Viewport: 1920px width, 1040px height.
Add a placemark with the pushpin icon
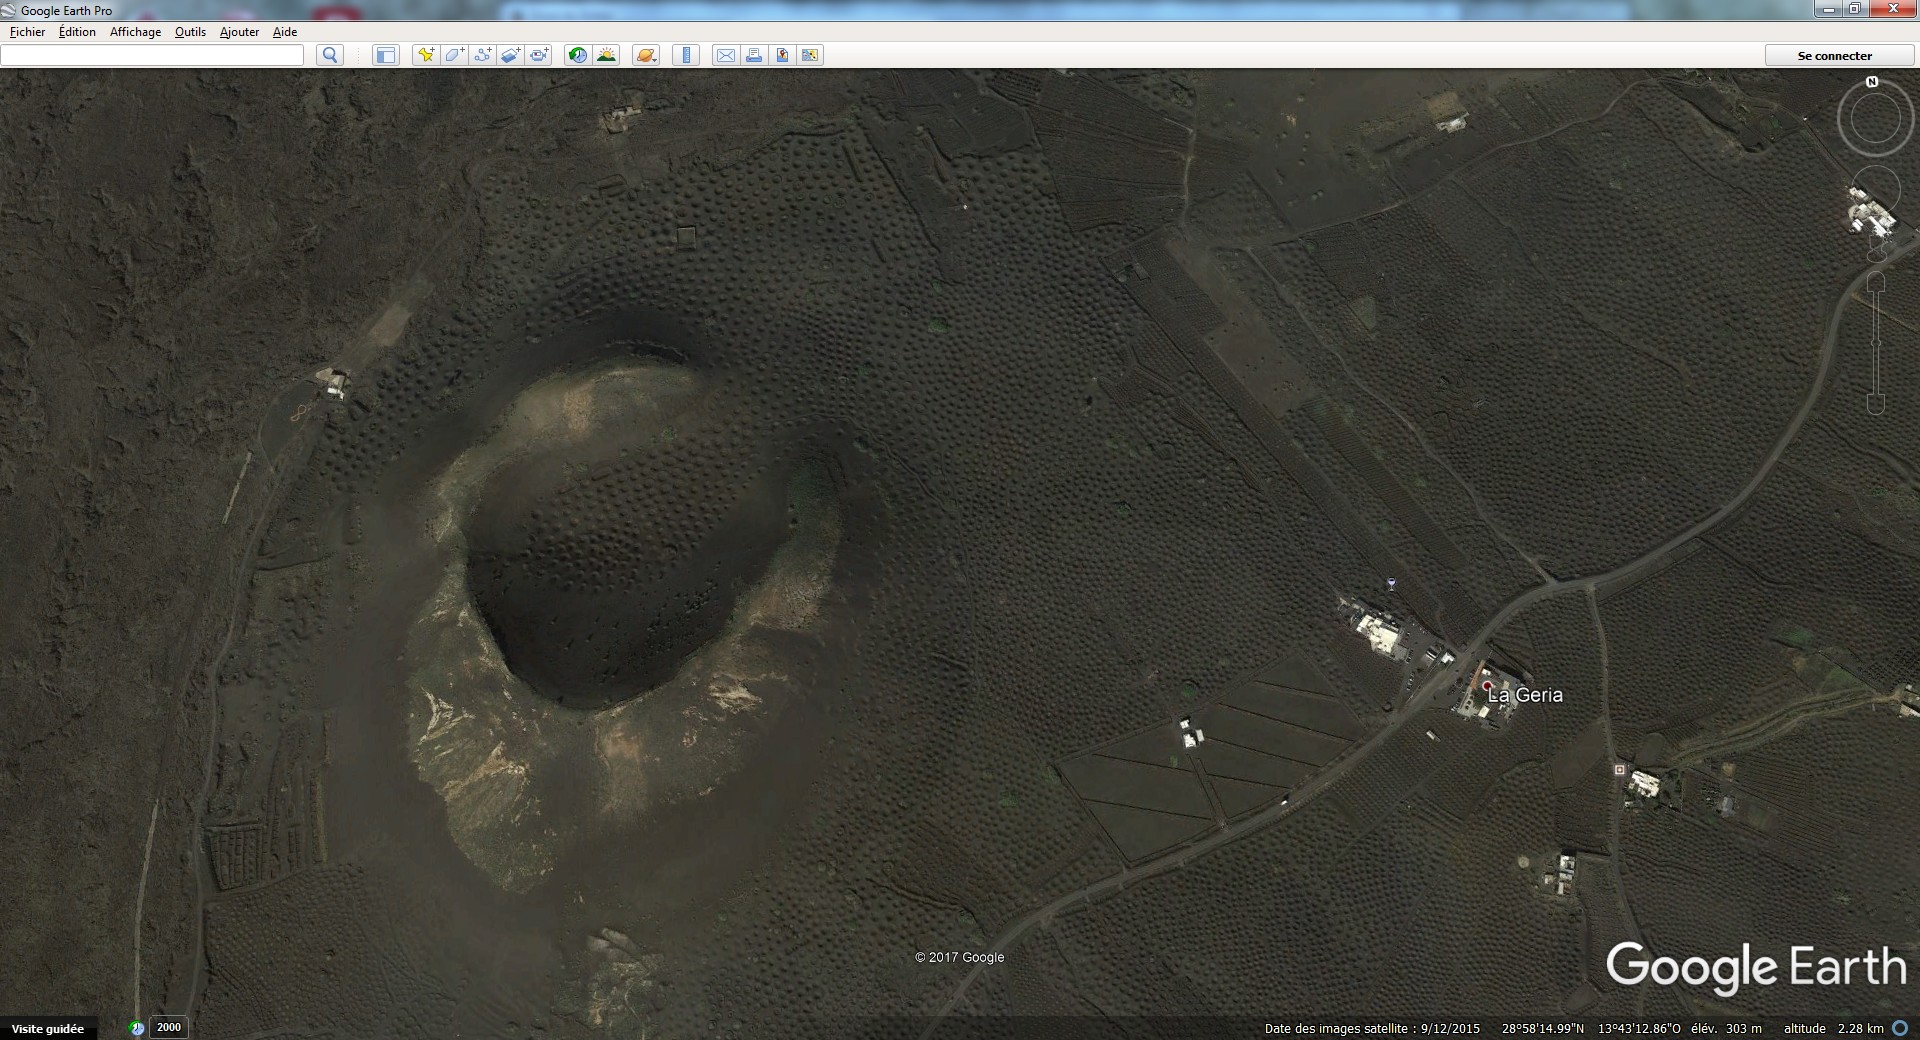[426, 55]
